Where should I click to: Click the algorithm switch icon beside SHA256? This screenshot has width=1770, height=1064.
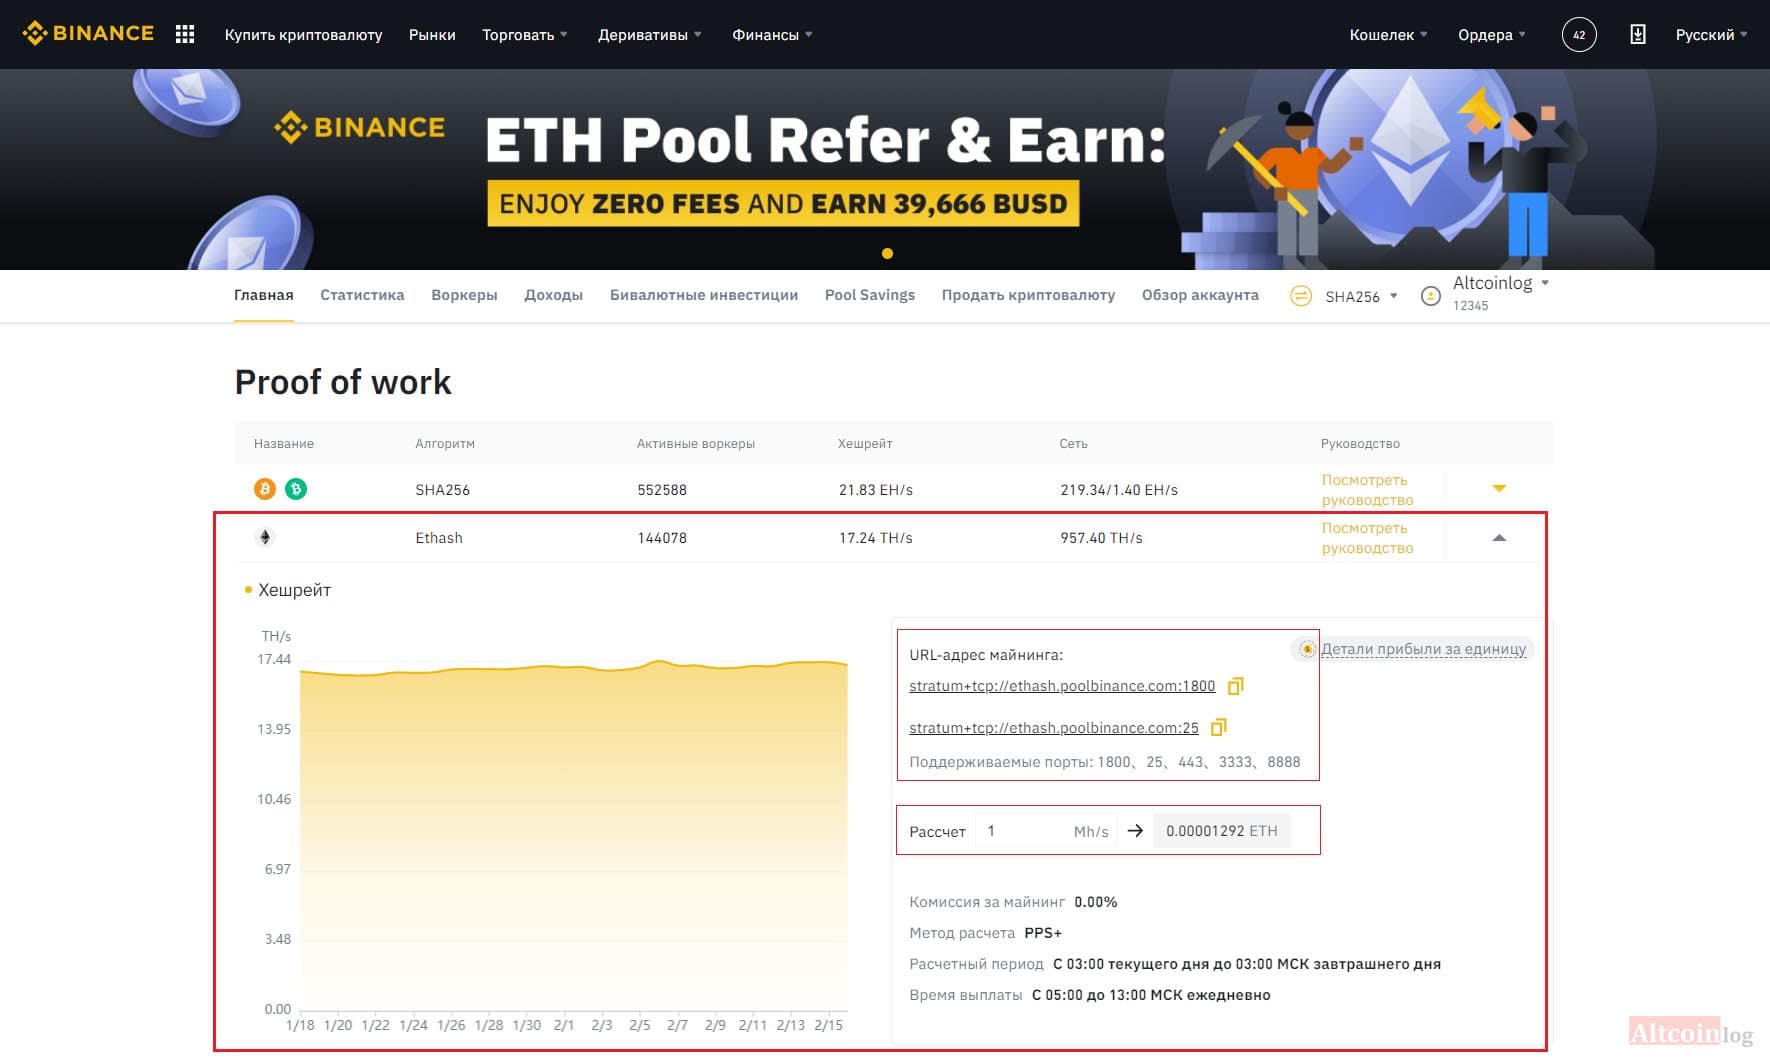point(1301,296)
